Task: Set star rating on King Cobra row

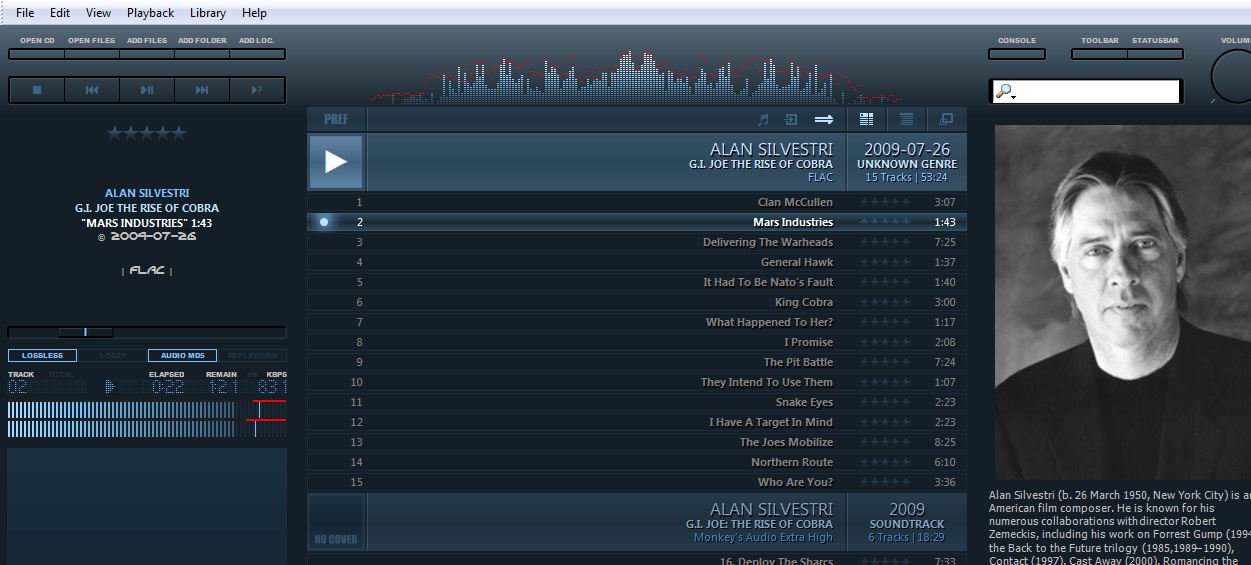Action: tap(885, 302)
